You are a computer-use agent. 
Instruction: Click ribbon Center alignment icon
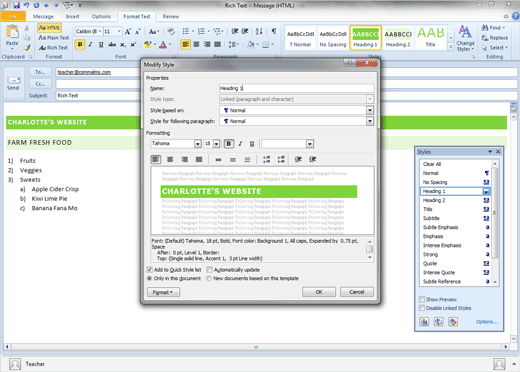coord(196,44)
